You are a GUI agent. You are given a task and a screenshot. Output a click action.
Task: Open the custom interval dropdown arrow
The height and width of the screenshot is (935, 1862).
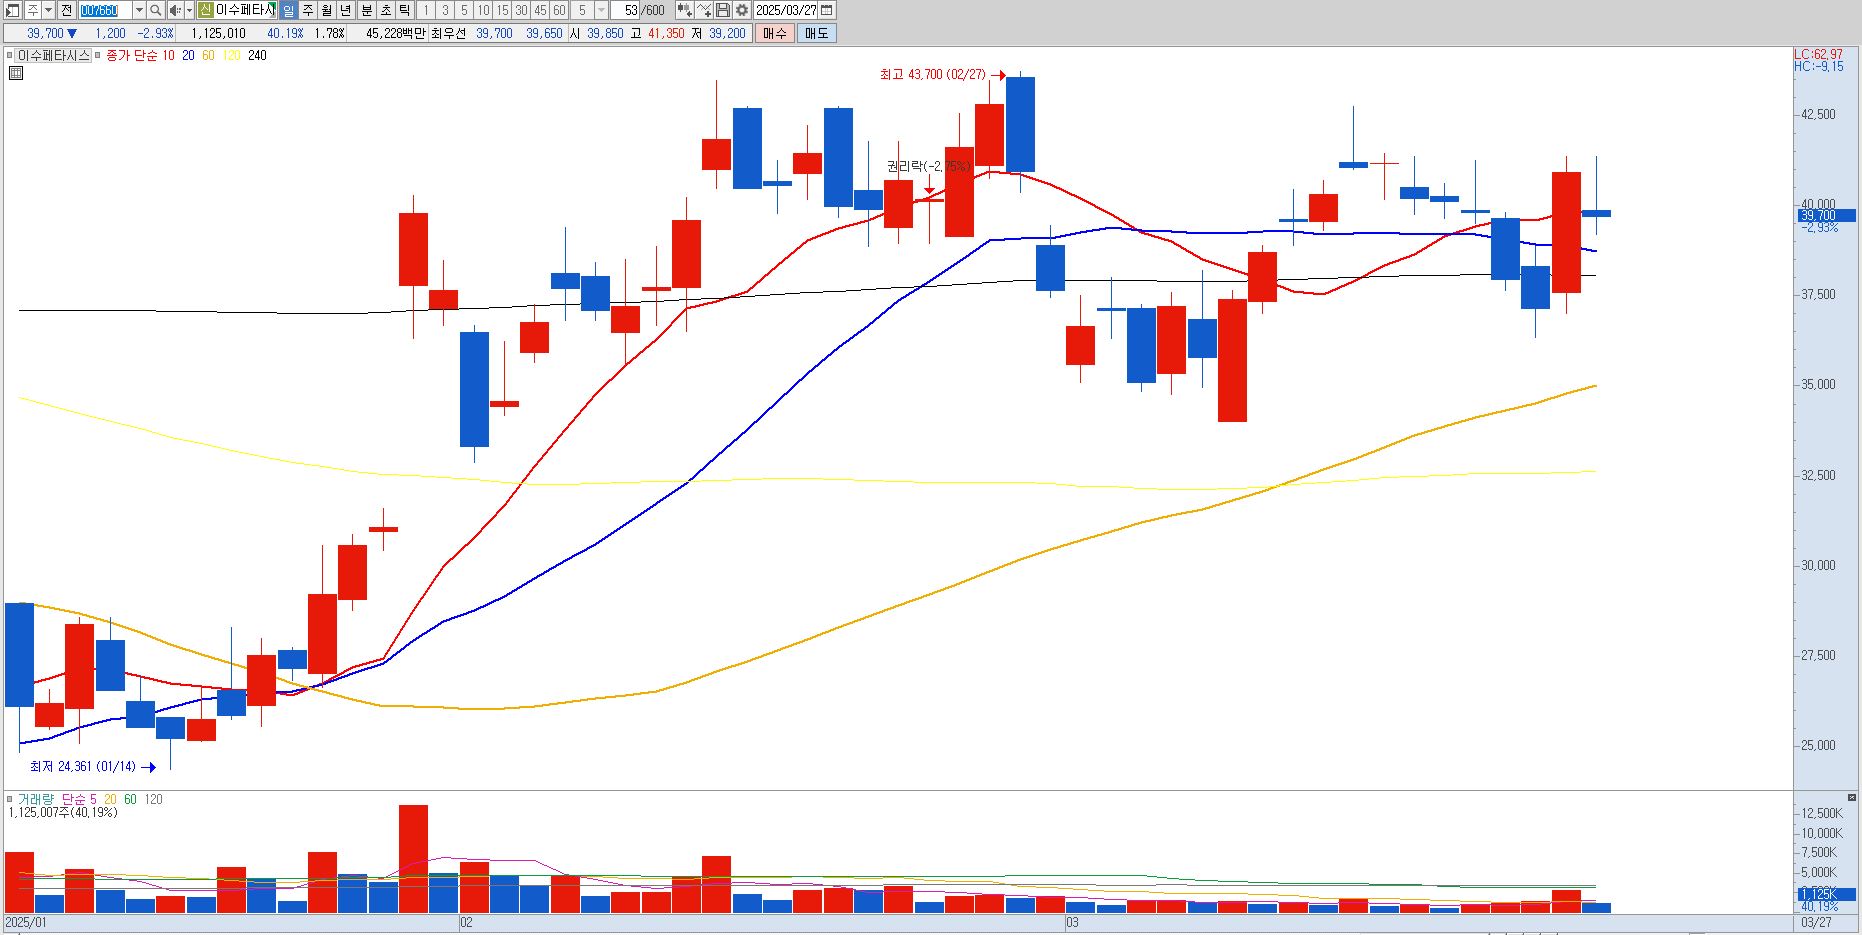pos(601,10)
